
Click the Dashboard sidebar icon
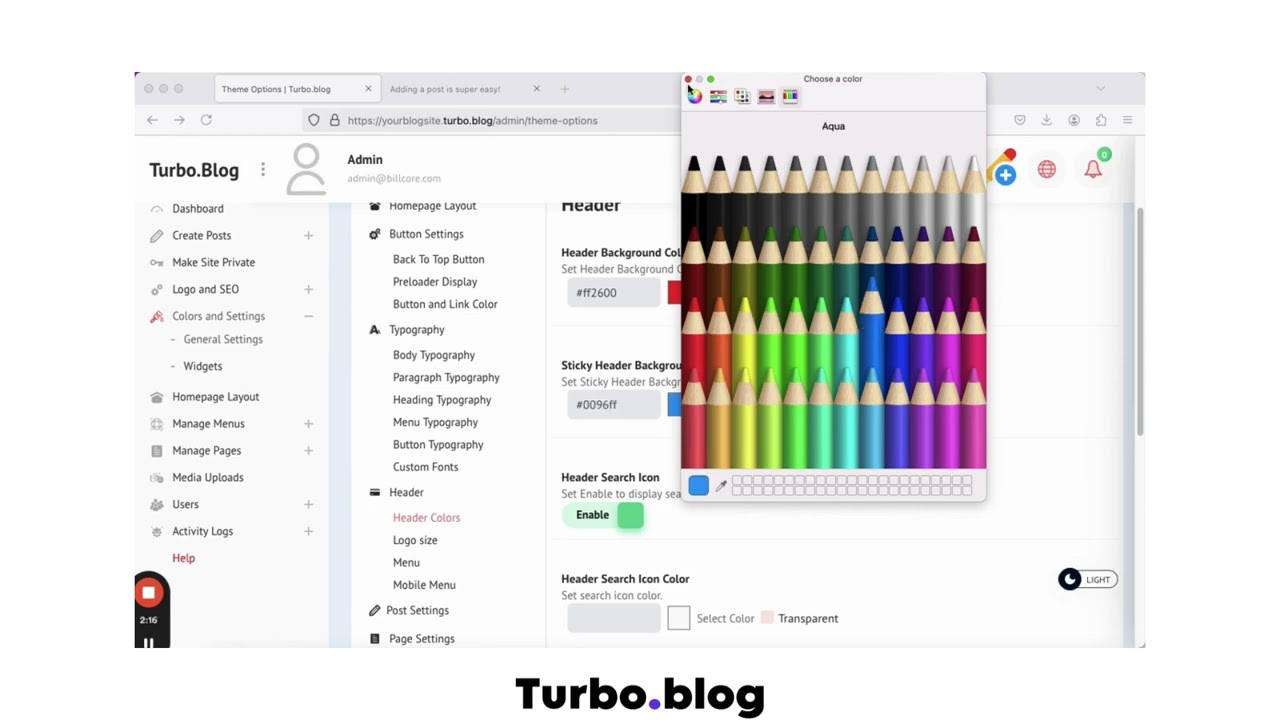(157, 209)
